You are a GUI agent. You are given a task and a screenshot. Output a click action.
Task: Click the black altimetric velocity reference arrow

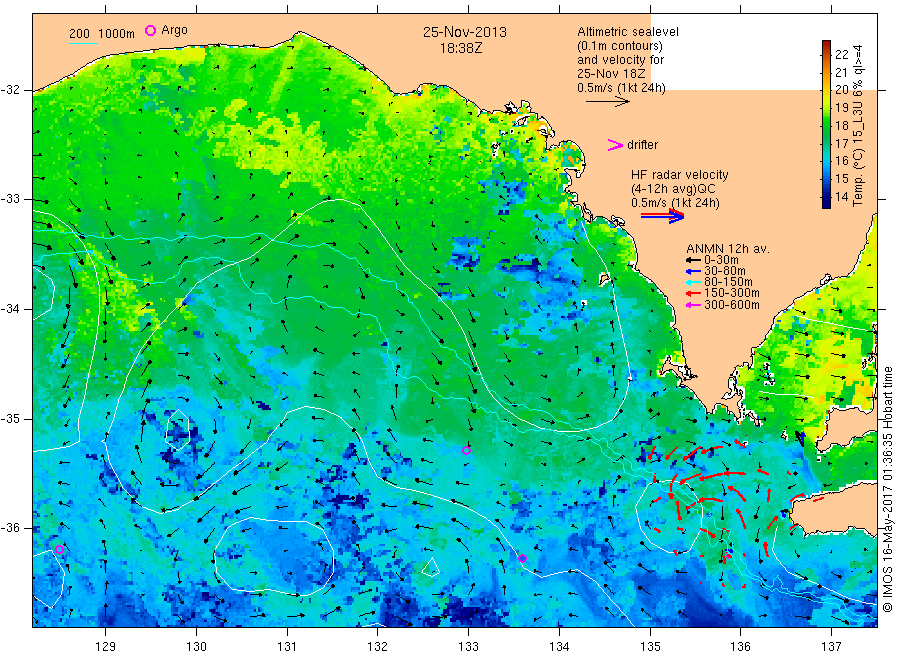point(608,102)
